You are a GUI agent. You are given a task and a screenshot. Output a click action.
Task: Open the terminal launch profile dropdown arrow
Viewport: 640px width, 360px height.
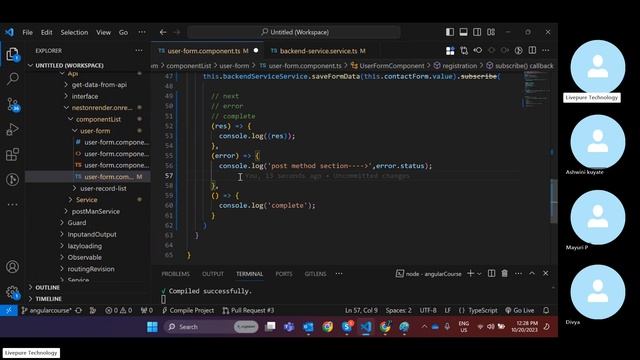479,274
